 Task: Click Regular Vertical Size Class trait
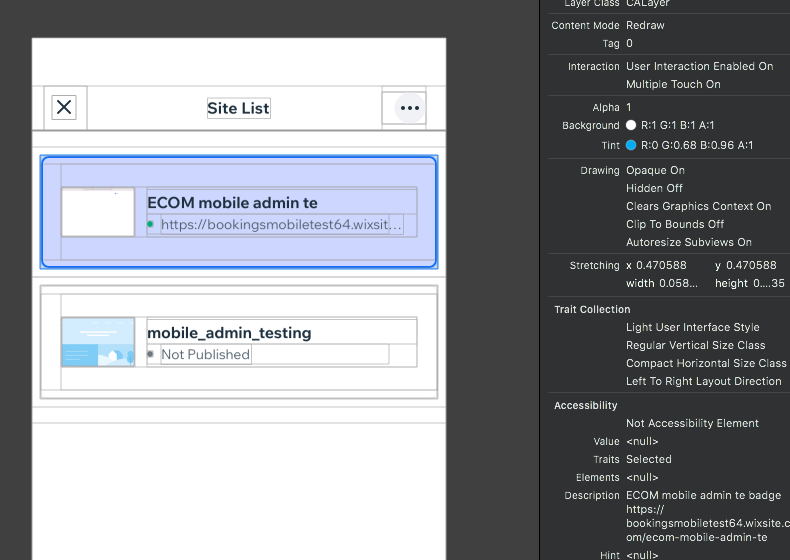[696, 345]
